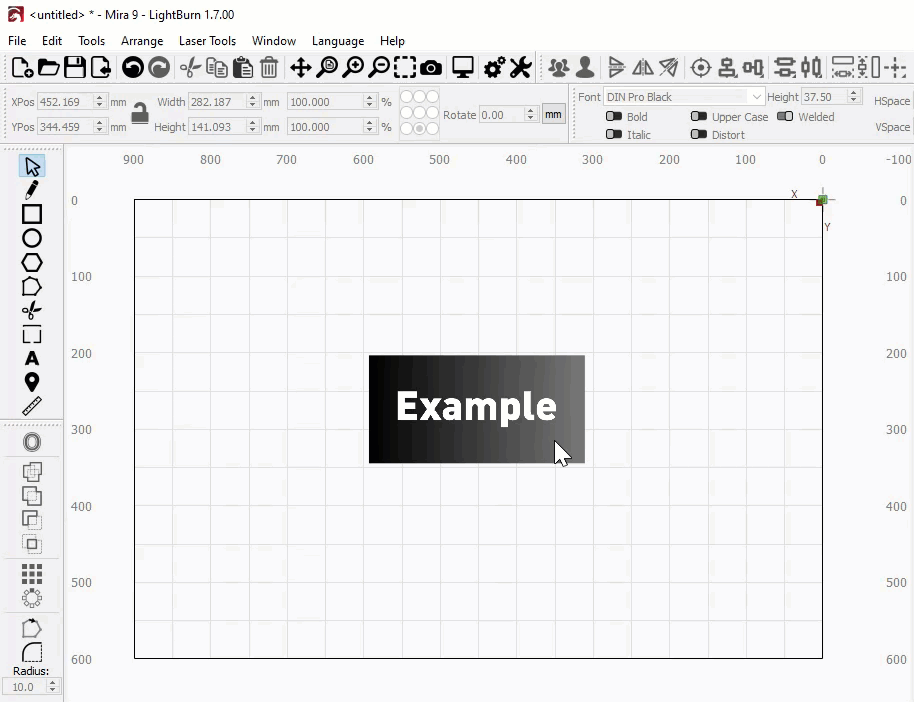Activate the Measure ruler tool

tap(32, 406)
